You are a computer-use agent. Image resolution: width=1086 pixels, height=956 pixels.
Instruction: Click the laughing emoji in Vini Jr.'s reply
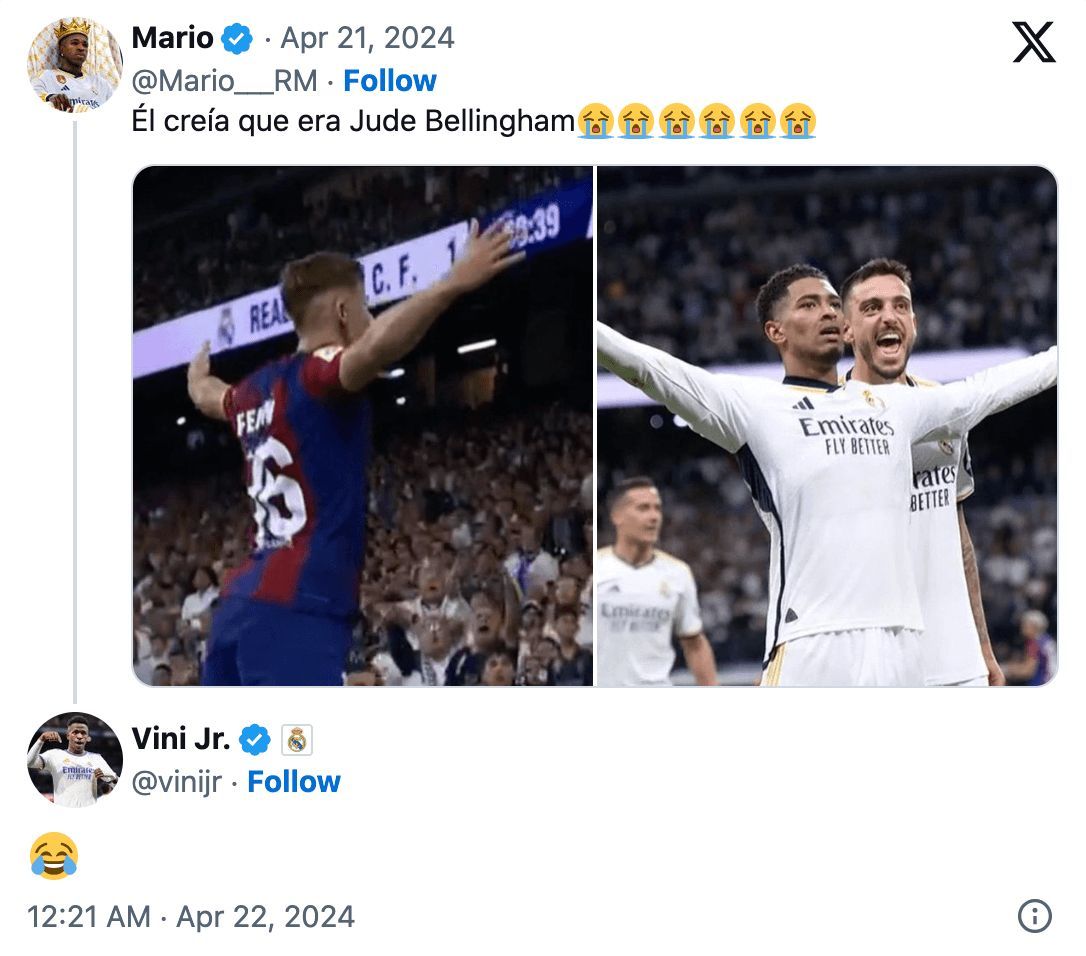(x=53, y=857)
